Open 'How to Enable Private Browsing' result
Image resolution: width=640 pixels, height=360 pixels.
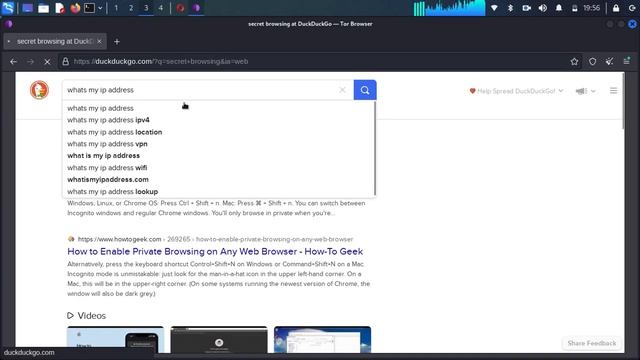click(x=215, y=251)
